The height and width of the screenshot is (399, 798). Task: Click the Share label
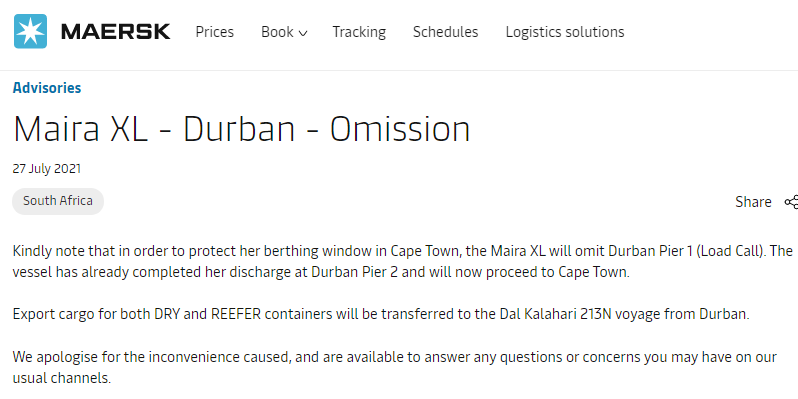tap(753, 202)
